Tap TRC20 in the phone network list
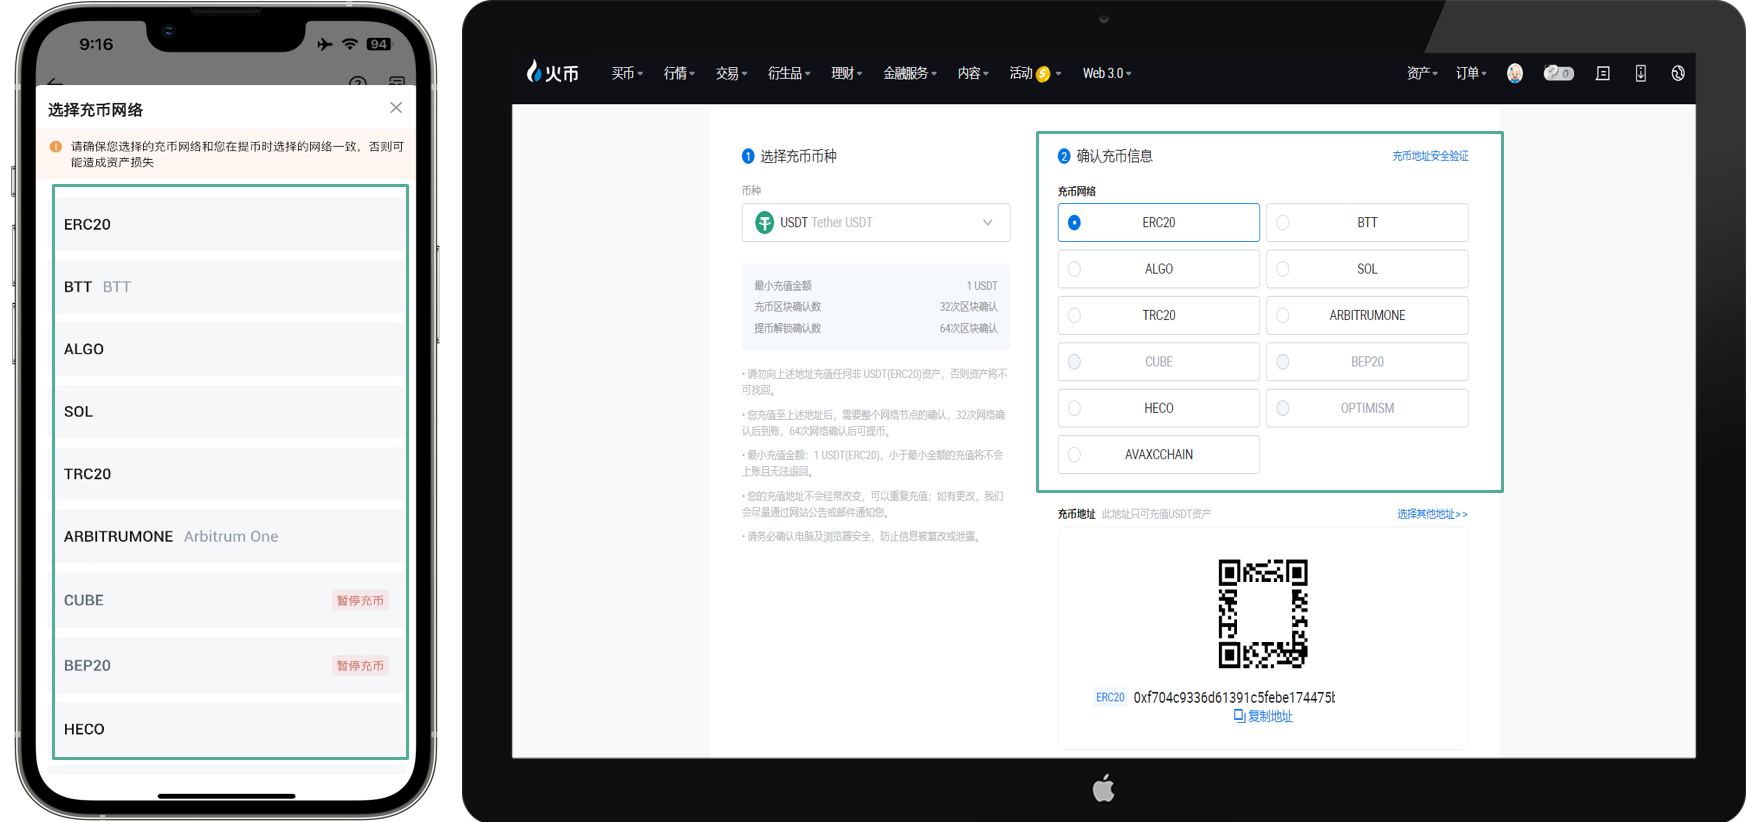The height and width of the screenshot is (822, 1746). 230,474
